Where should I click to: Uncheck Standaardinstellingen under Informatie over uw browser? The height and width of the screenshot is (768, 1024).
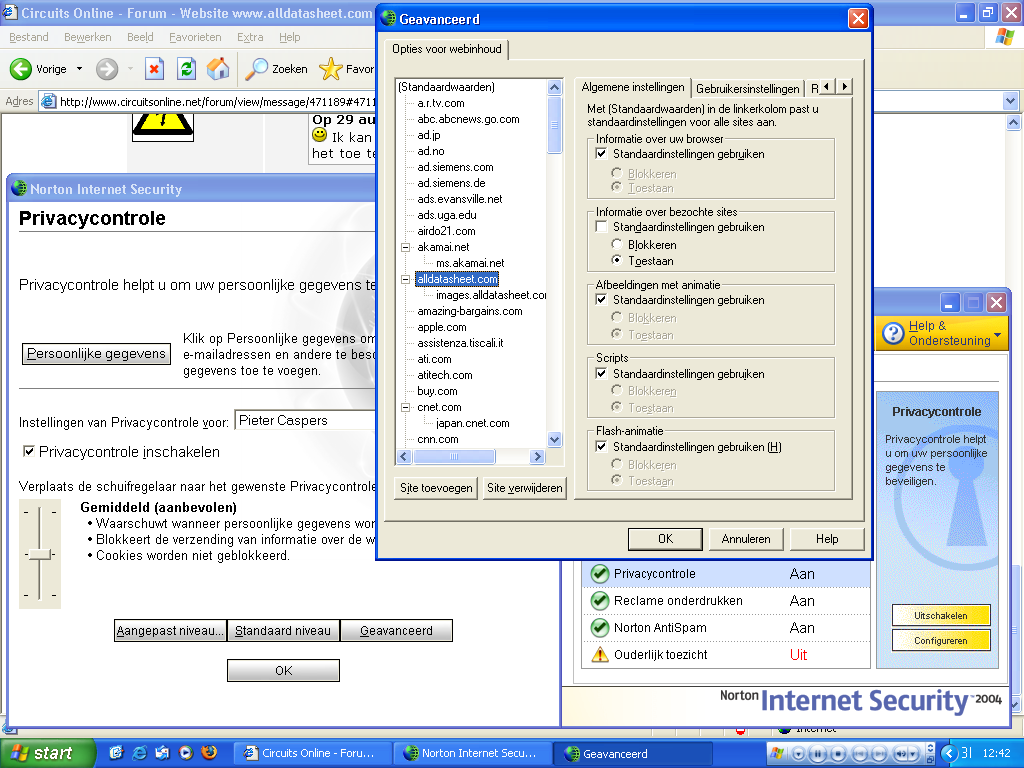click(601, 154)
